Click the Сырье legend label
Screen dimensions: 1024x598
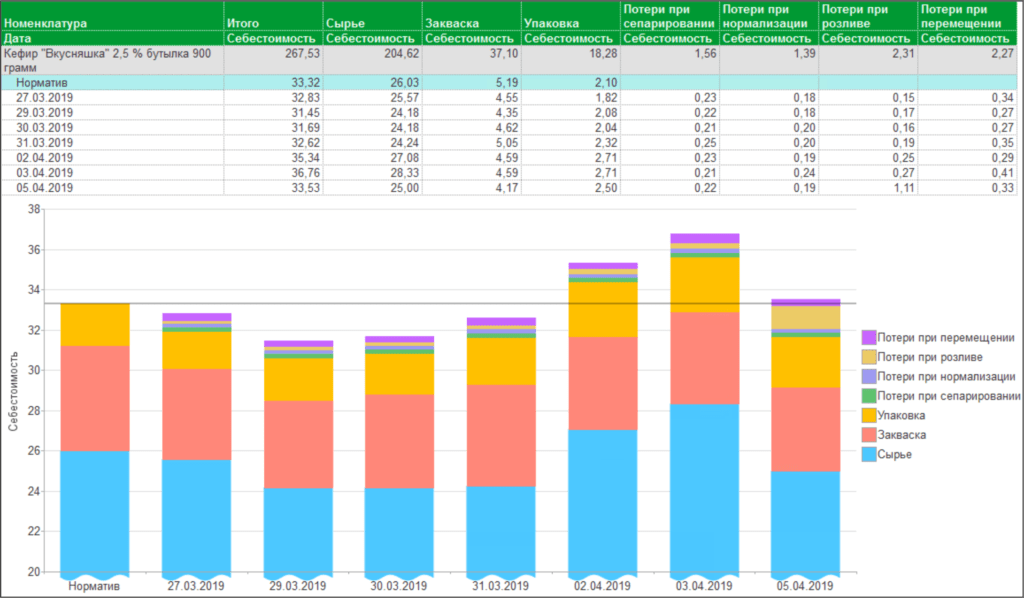pyautogui.click(x=895, y=454)
